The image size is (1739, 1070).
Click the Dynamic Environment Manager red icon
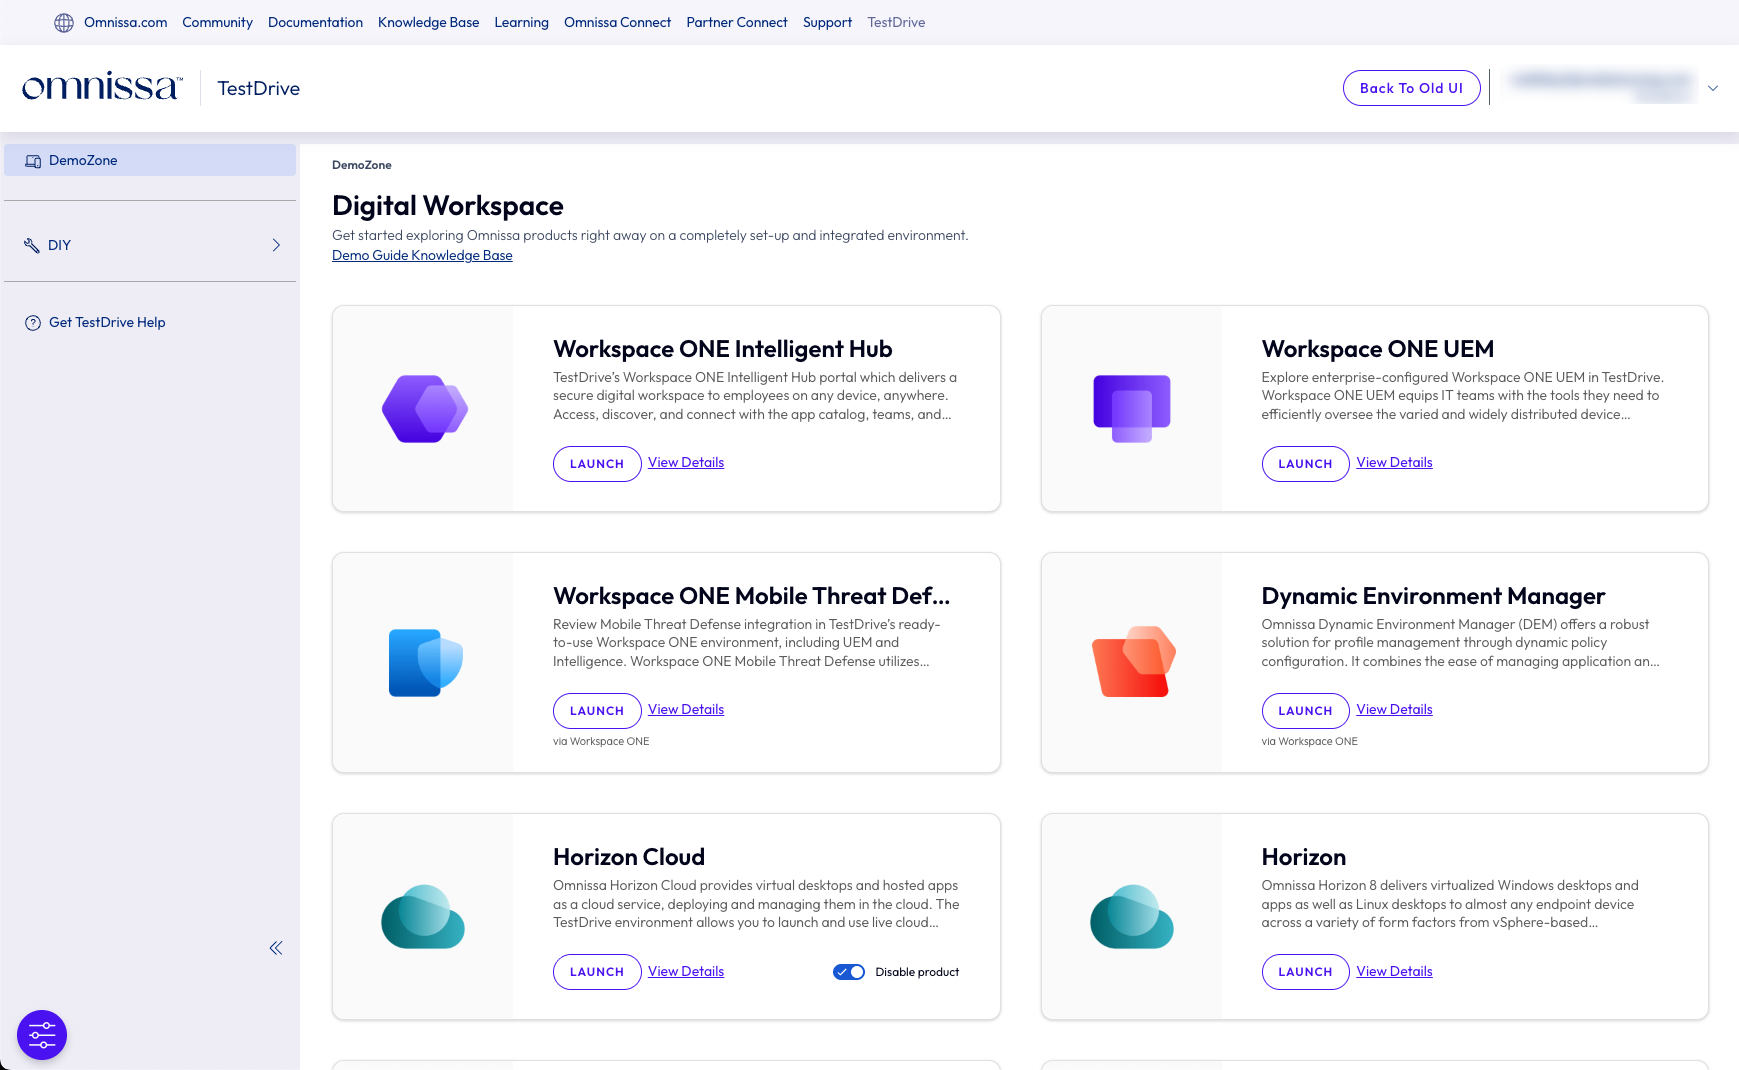point(1133,662)
